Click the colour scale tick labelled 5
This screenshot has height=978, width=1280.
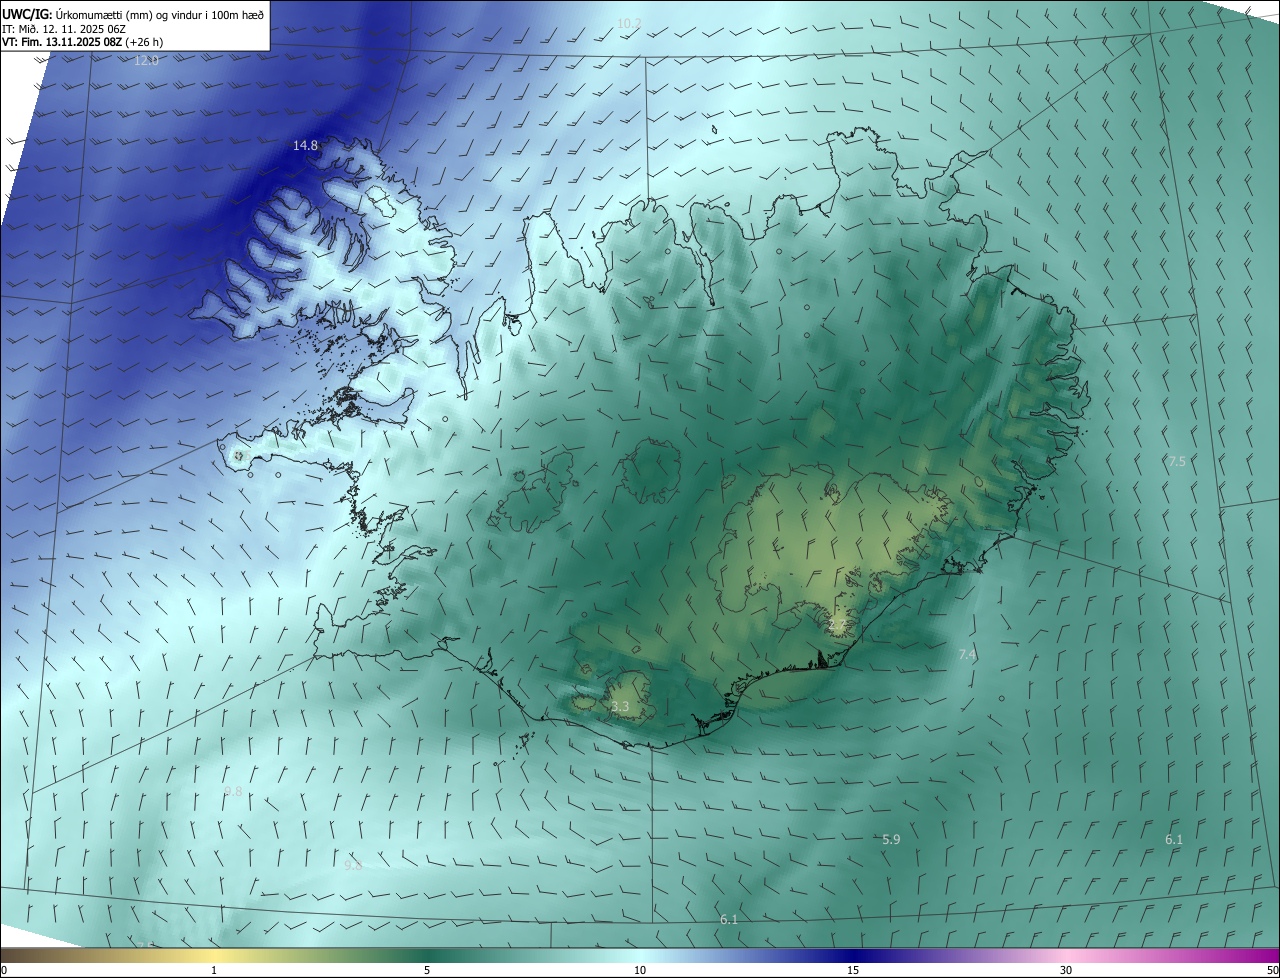[x=427, y=971]
